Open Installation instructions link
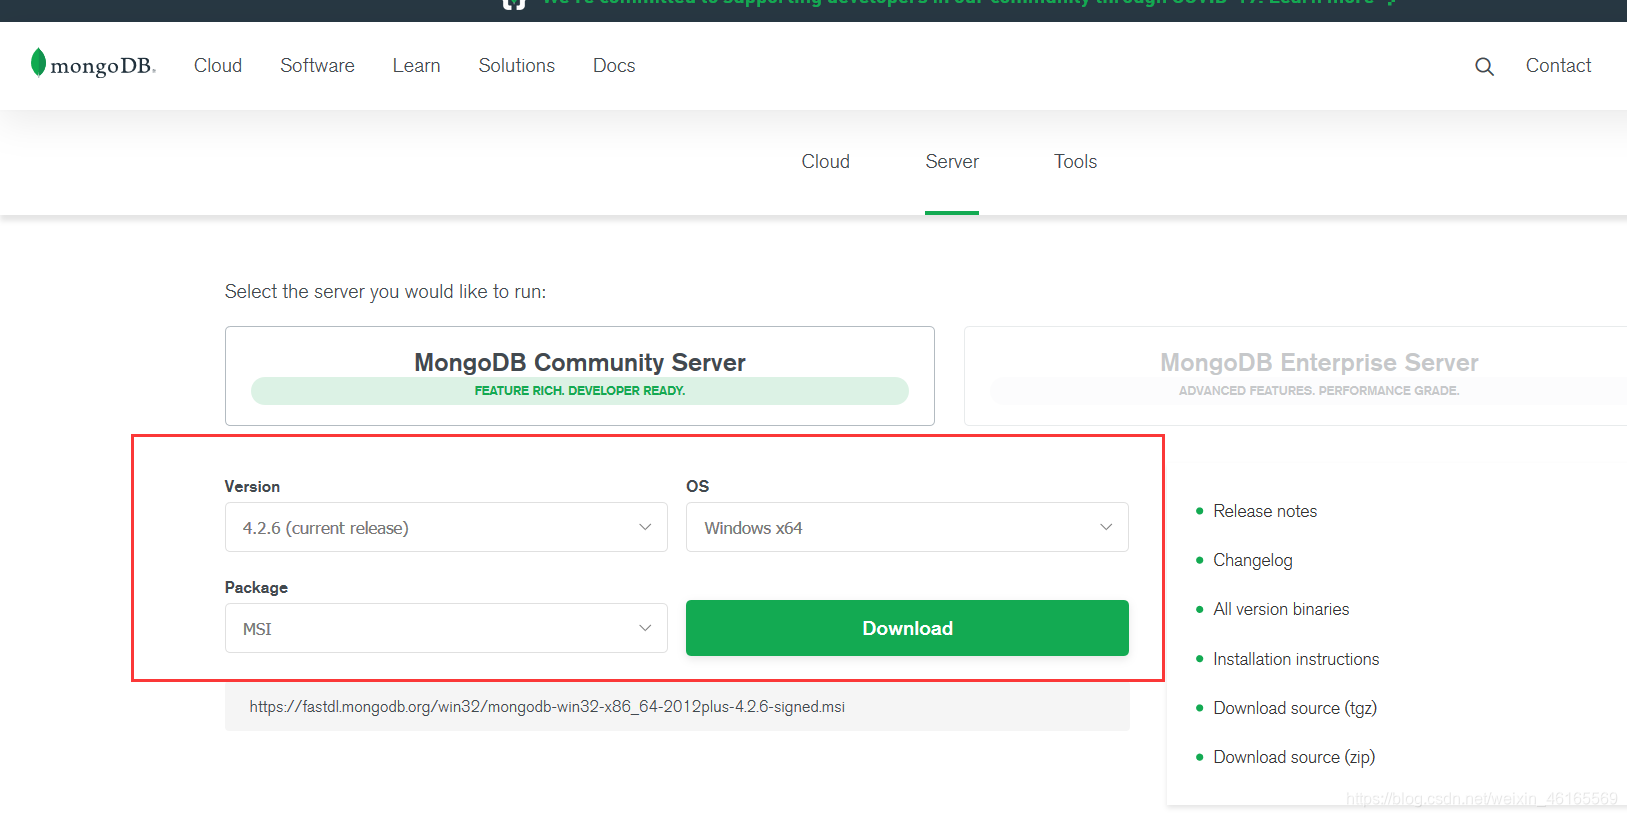Viewport: 1627px width, 817px height. pyautogui.click(x=1296, y=659)
